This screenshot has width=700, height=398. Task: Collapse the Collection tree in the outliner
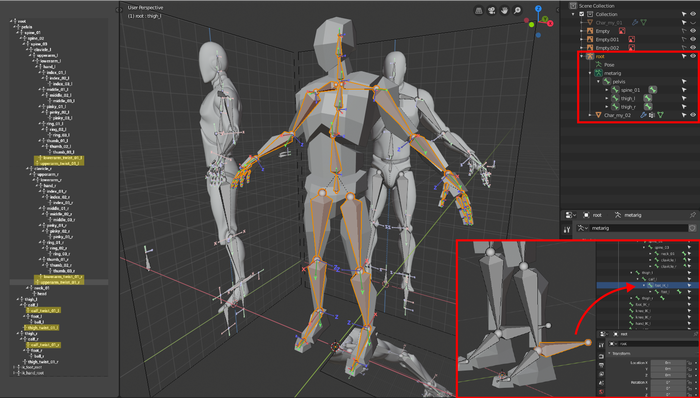574,14
